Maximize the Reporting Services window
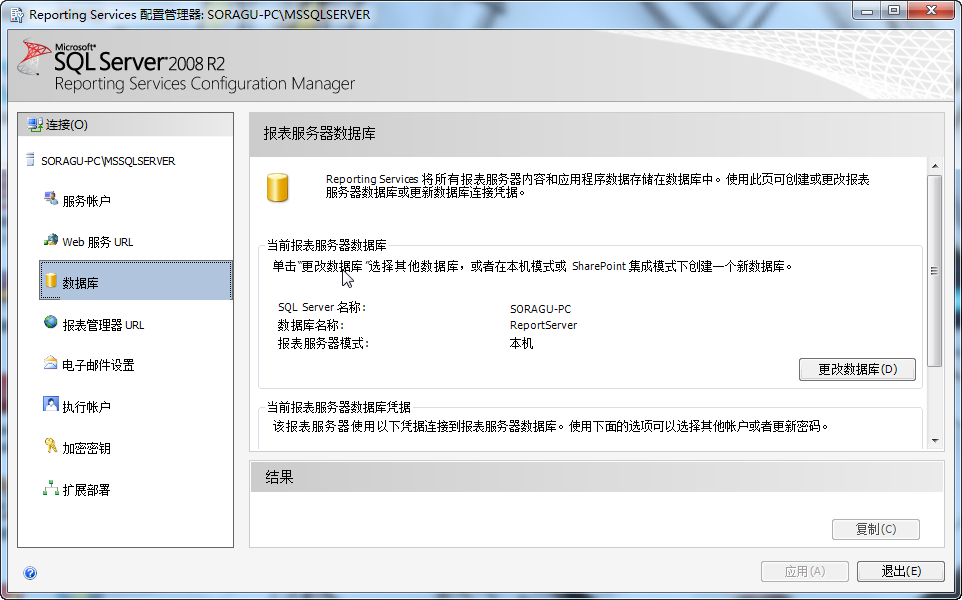This screenshot has width=962, height=600. click(x=895, y=10)
